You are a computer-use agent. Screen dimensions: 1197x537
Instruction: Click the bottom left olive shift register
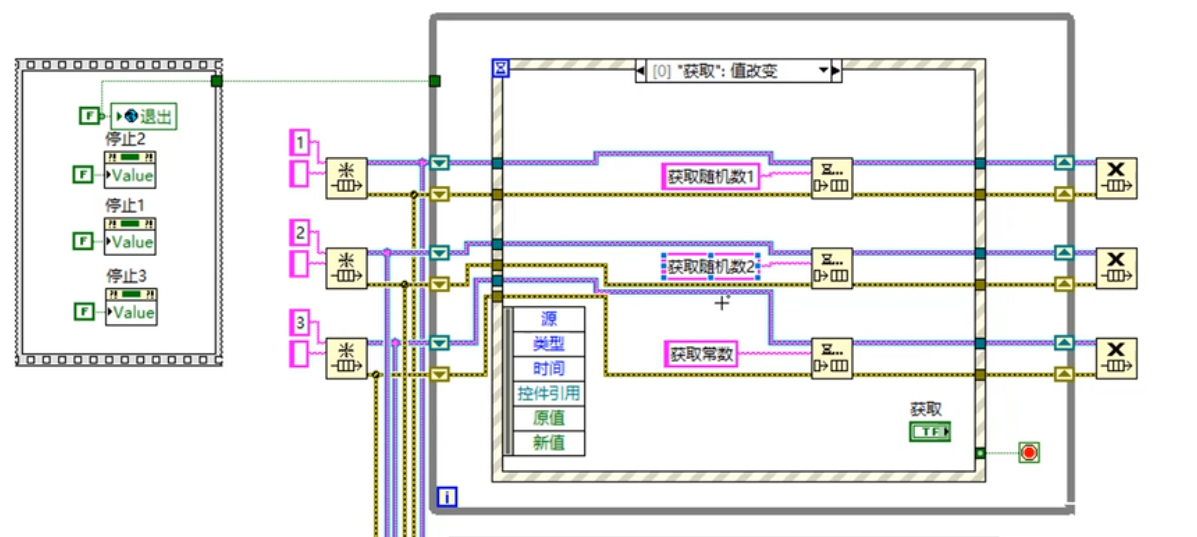[439, 374]
